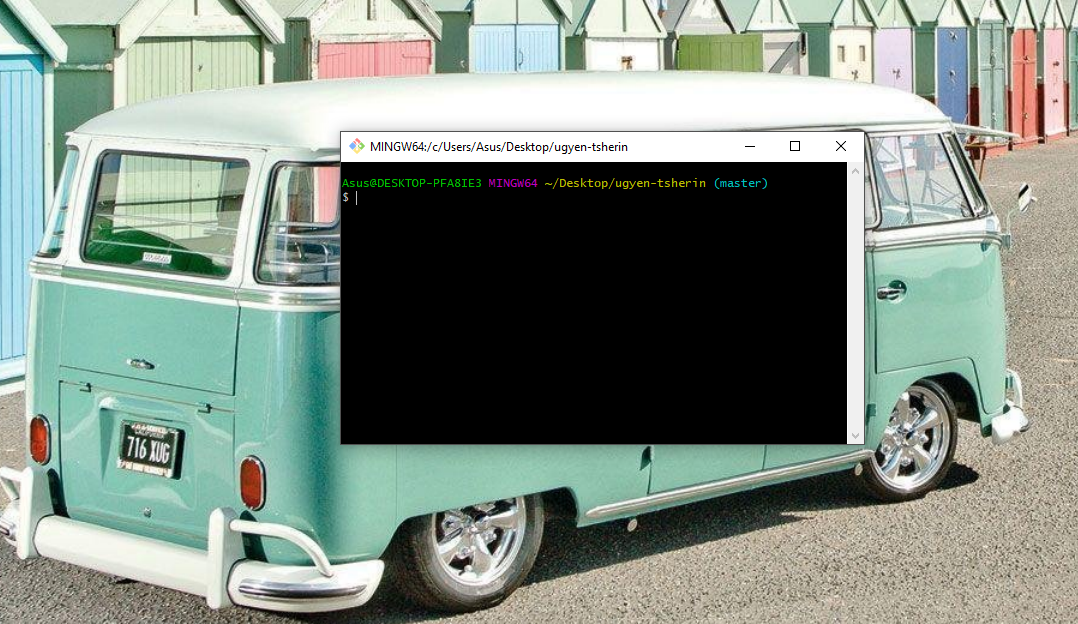The image size is (1078, 624).
Task: Close the MINGW64 terminal window
Action: point(841,146)
